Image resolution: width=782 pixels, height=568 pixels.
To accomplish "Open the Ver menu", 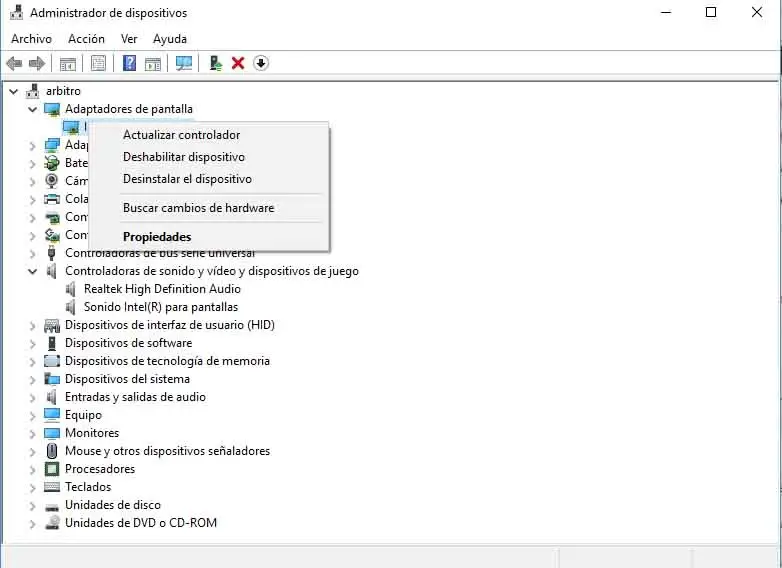I will pos(129,39).
